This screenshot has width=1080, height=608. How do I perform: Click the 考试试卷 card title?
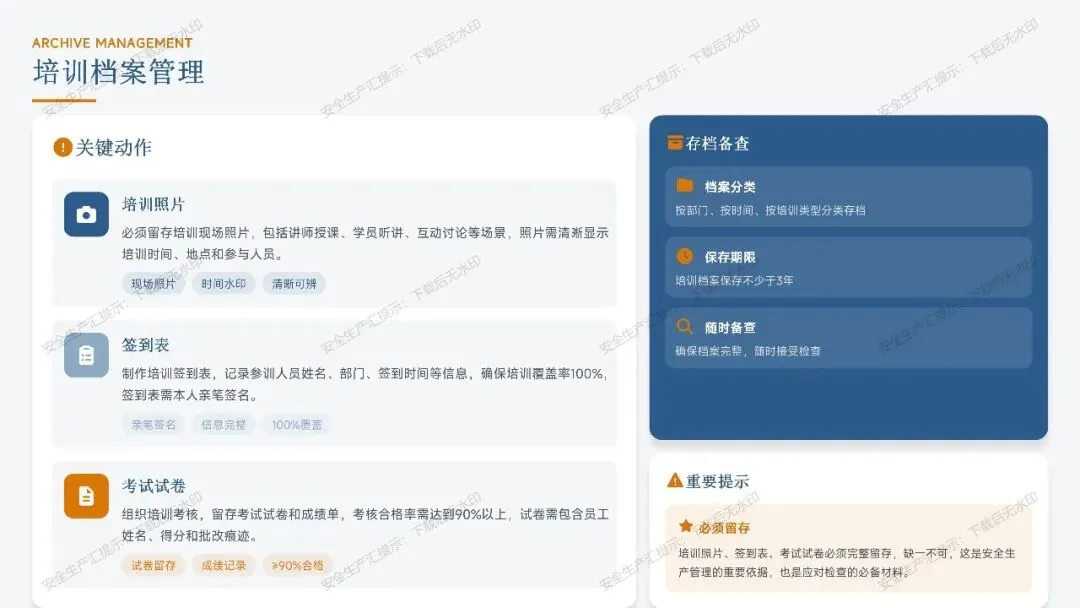tap(154, 485)
